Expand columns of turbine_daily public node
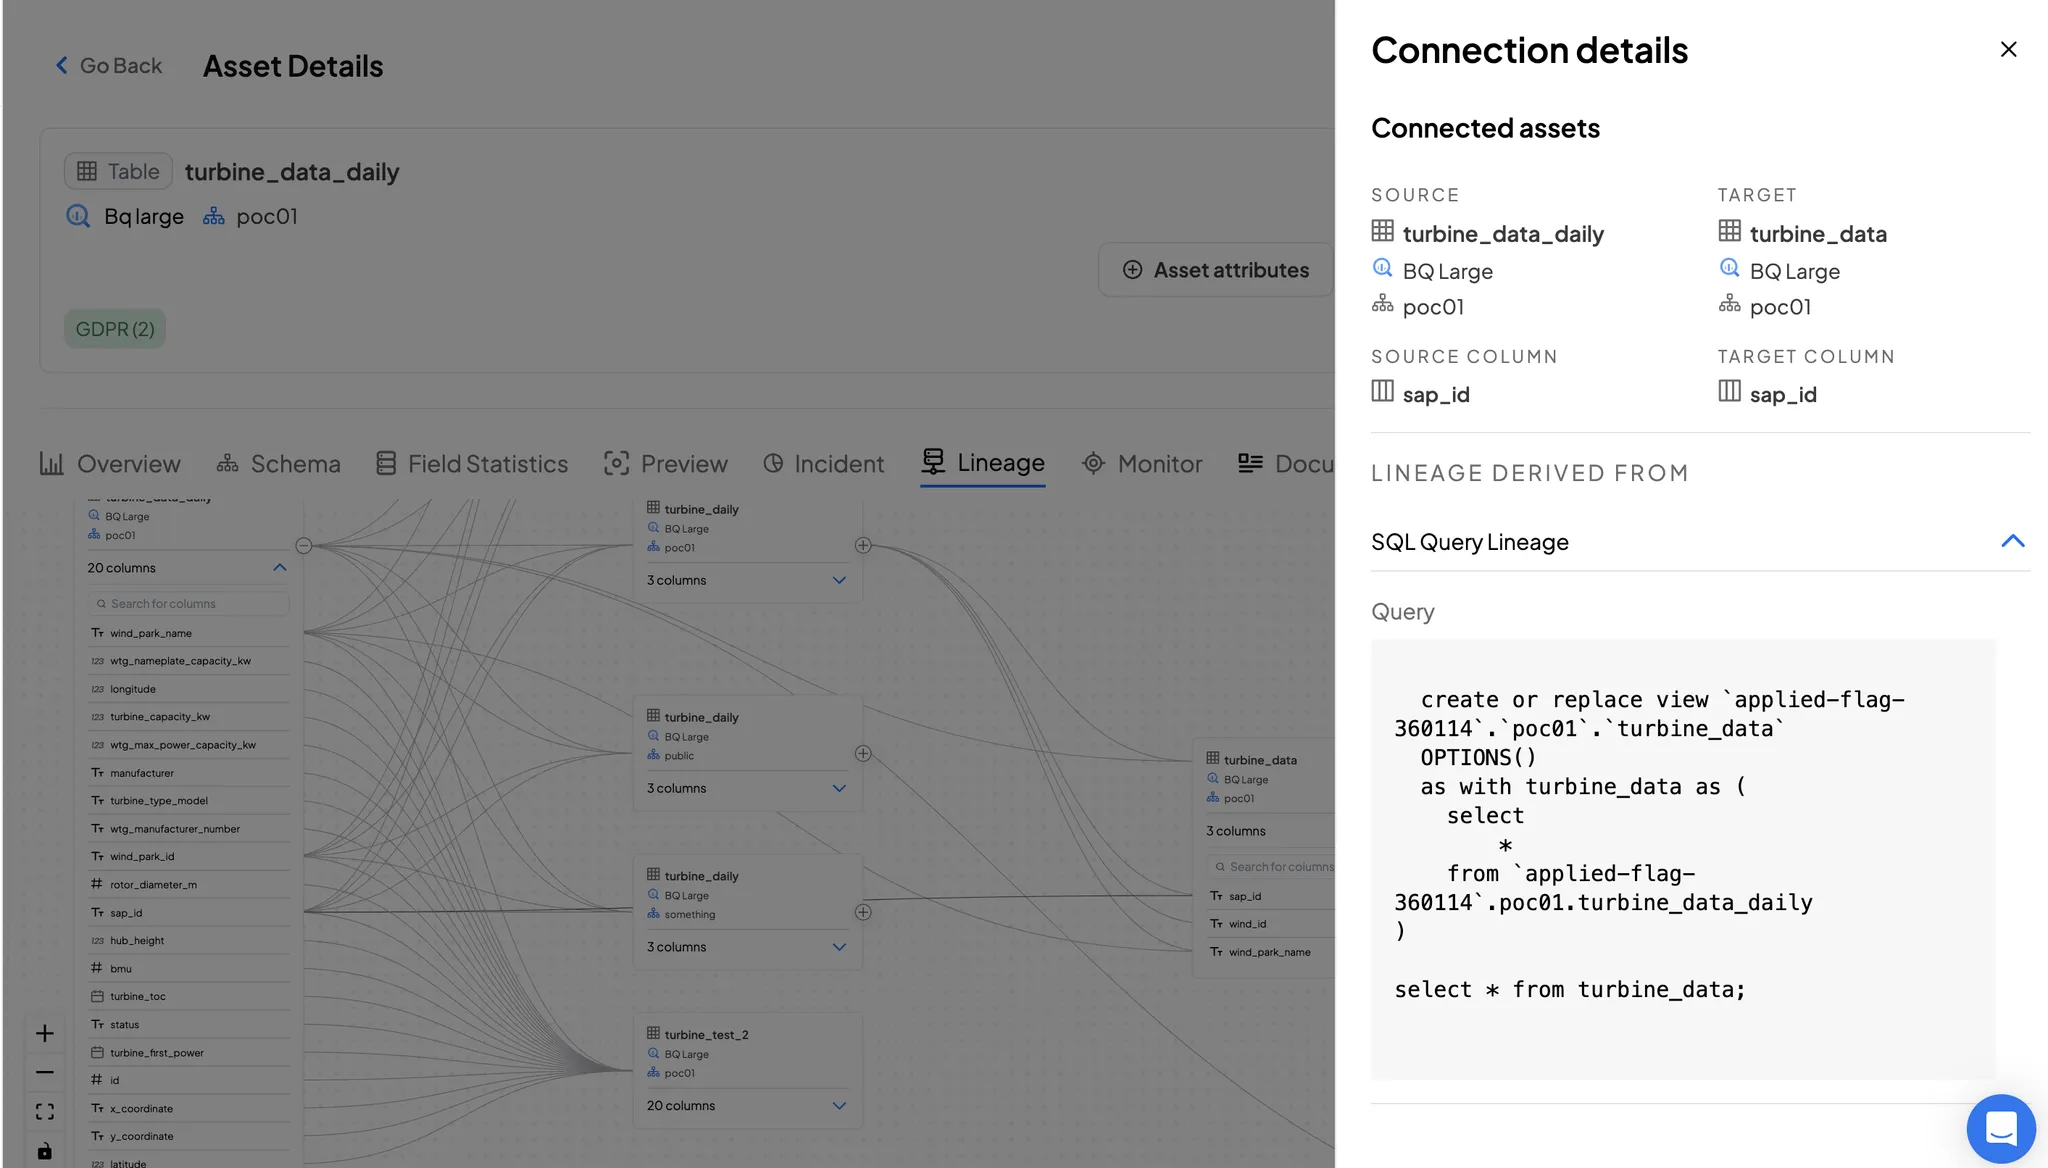 point(839,788)
